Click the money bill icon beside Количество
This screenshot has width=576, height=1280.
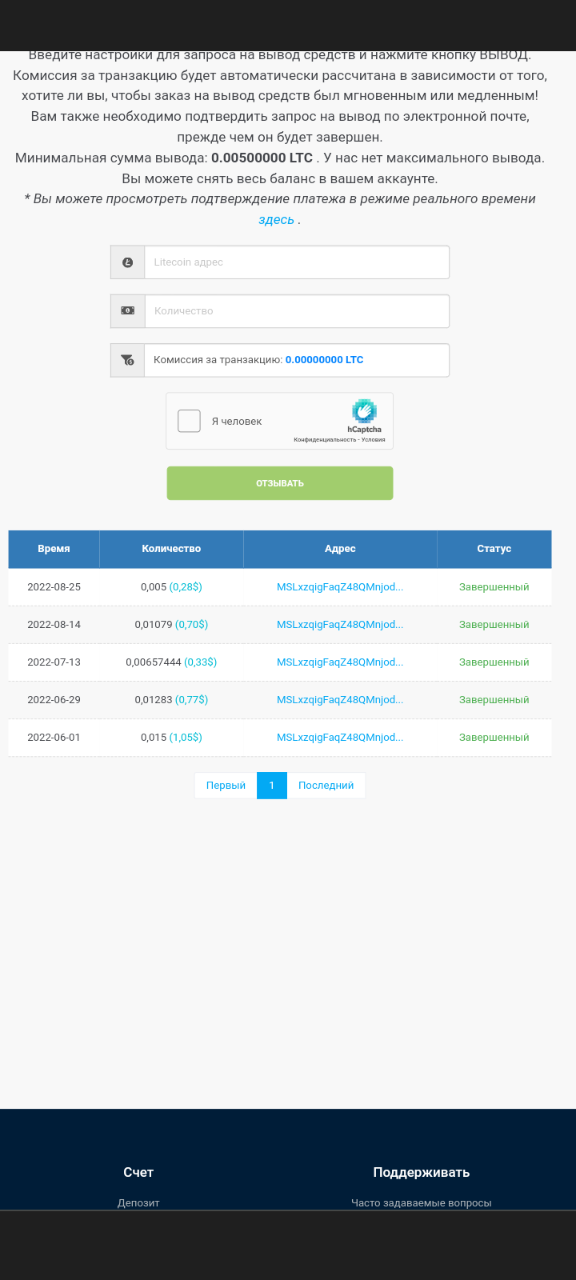[127, 310]
